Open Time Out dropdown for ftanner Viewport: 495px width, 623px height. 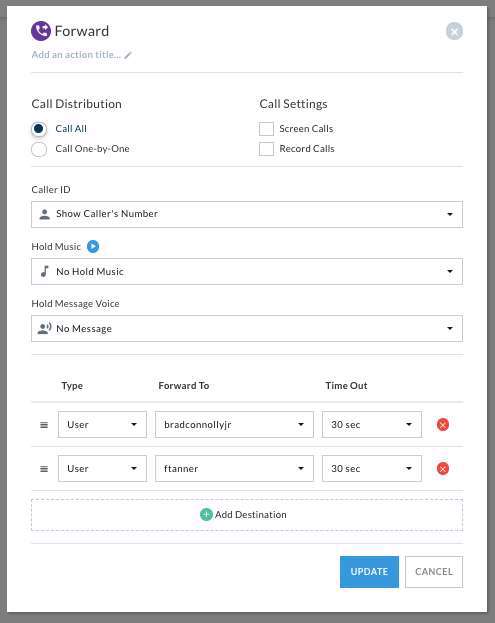pos(371,468)
